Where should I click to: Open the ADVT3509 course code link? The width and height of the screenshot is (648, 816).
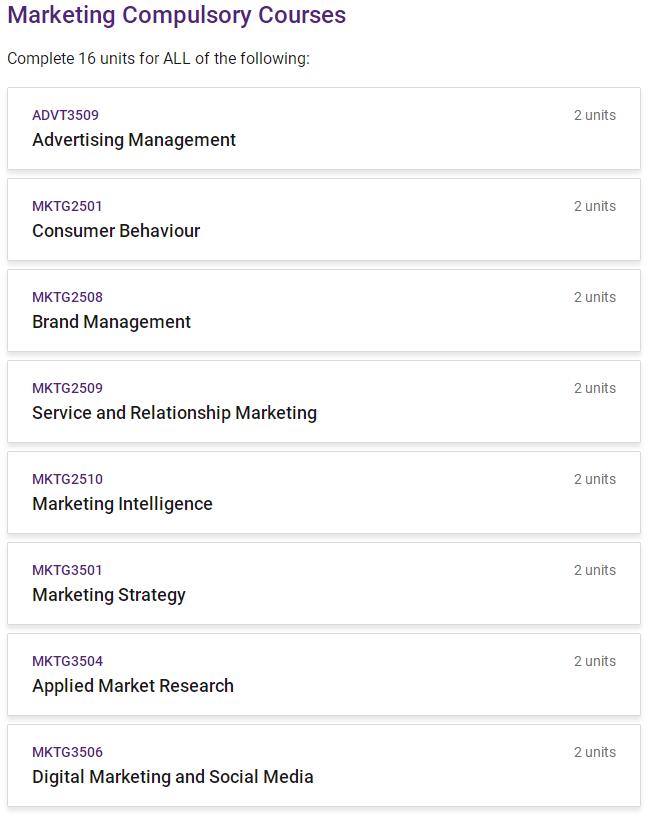point(65,115)
